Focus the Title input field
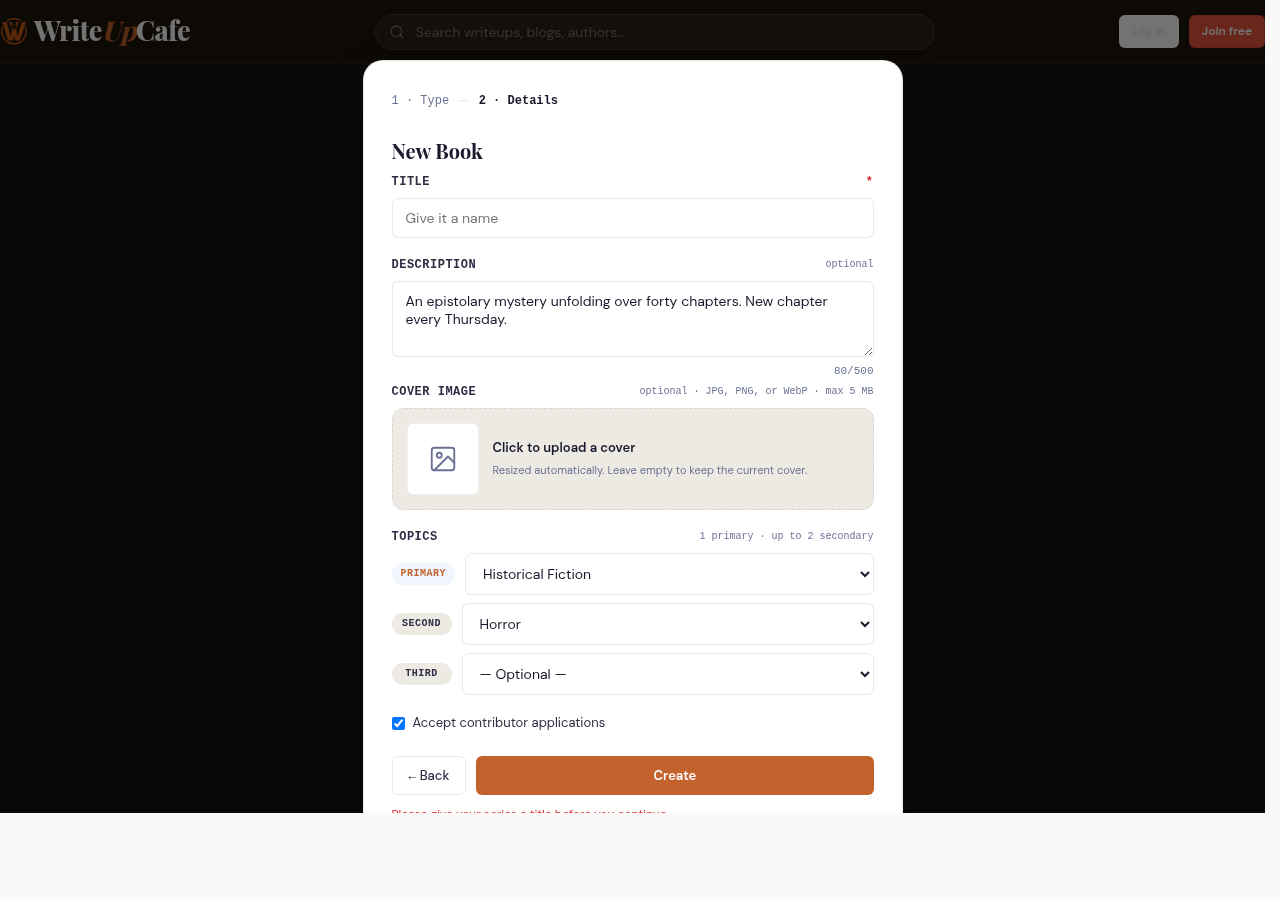The height and width of the screenshot is (900, 1280). tap(633, 218)
